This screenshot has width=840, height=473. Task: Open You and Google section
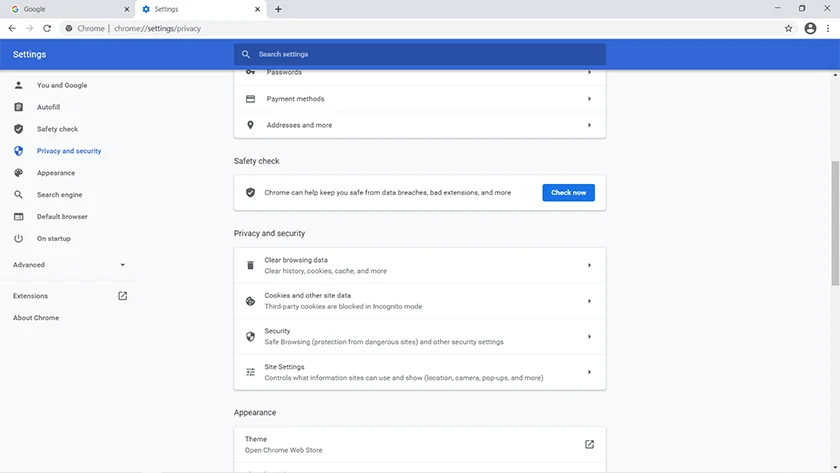(62, 85)
